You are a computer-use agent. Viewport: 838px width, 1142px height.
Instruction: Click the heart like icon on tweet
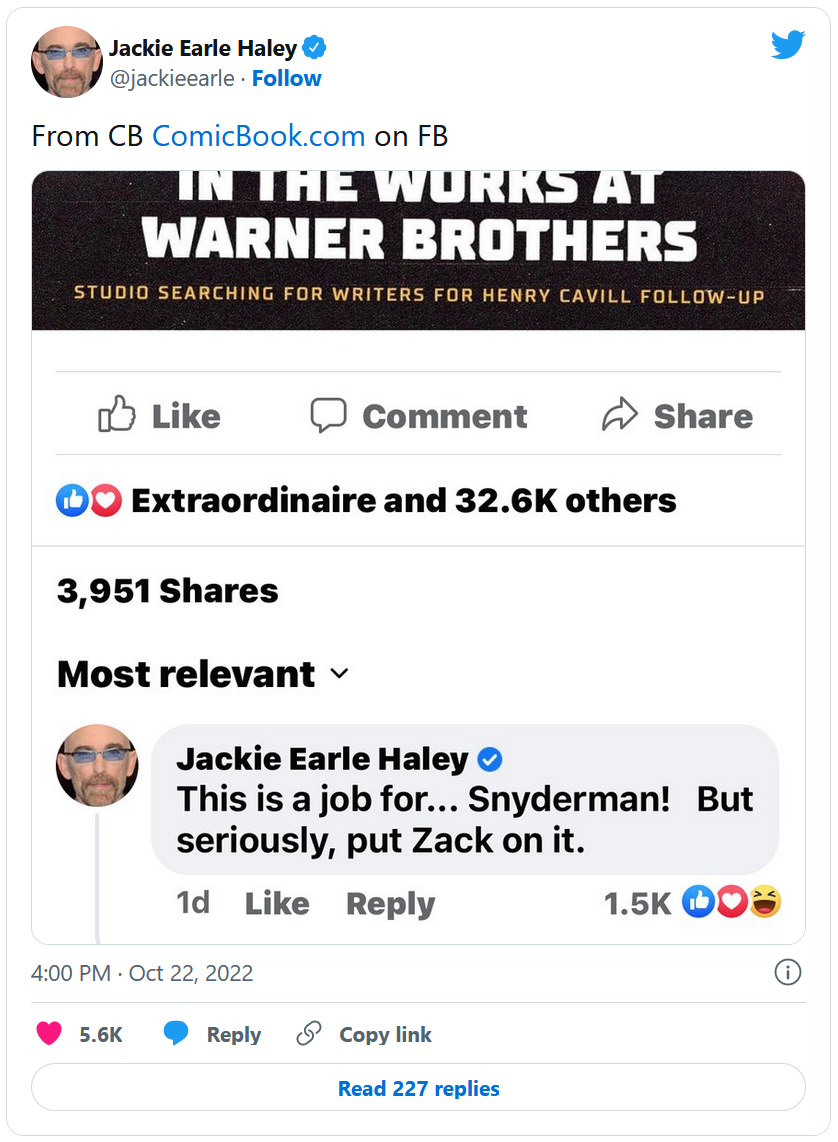click(49, 1034)
